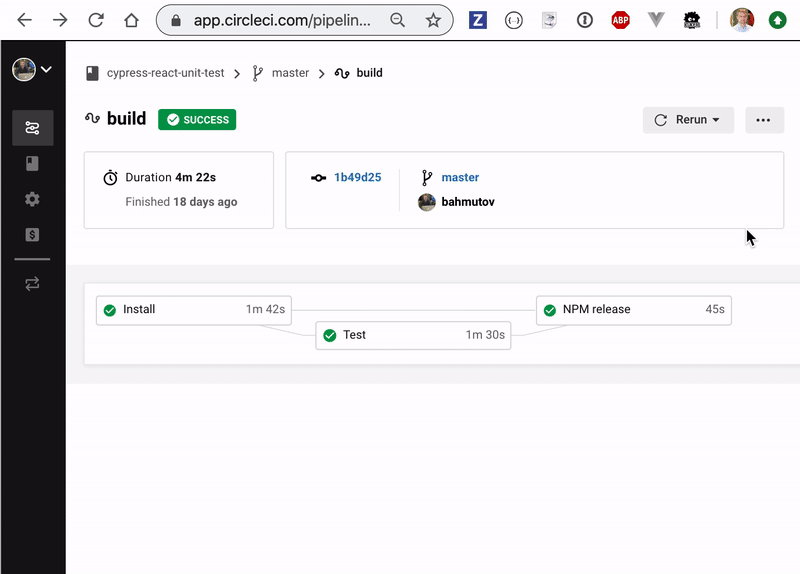Click the "1m 30s" Test duration
This screenshot has height=574, width=800.
tap(485, 335)
